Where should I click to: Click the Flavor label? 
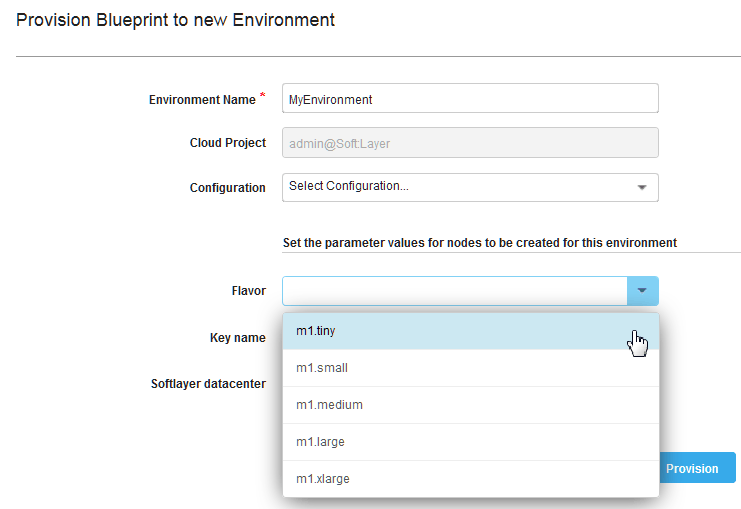249,291
